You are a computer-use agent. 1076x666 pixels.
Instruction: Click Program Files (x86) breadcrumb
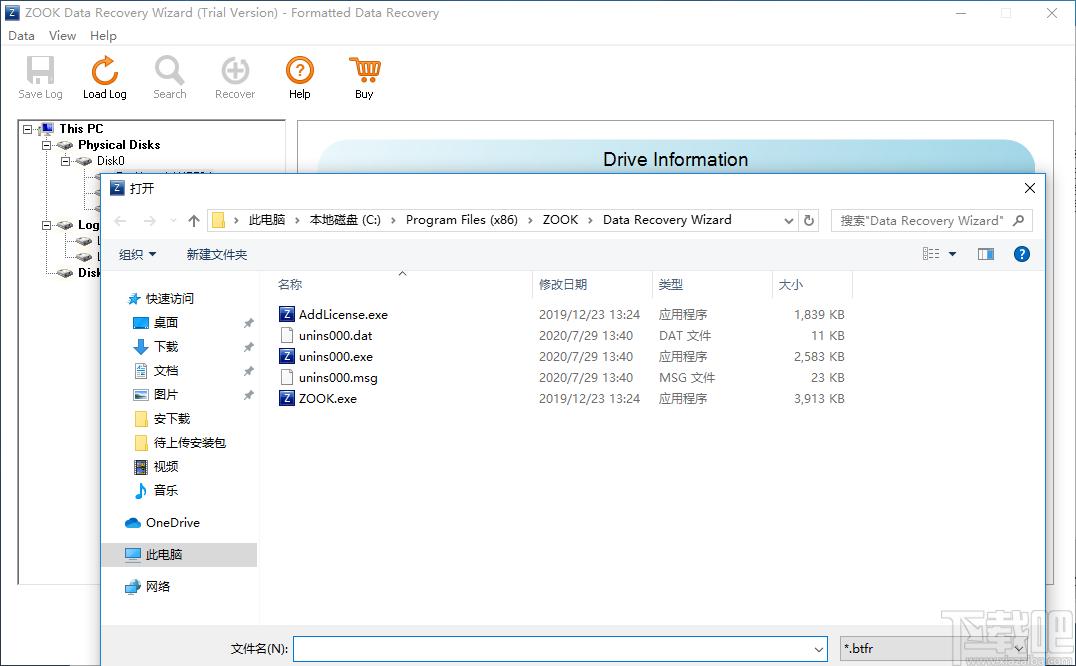click(462, 219)
